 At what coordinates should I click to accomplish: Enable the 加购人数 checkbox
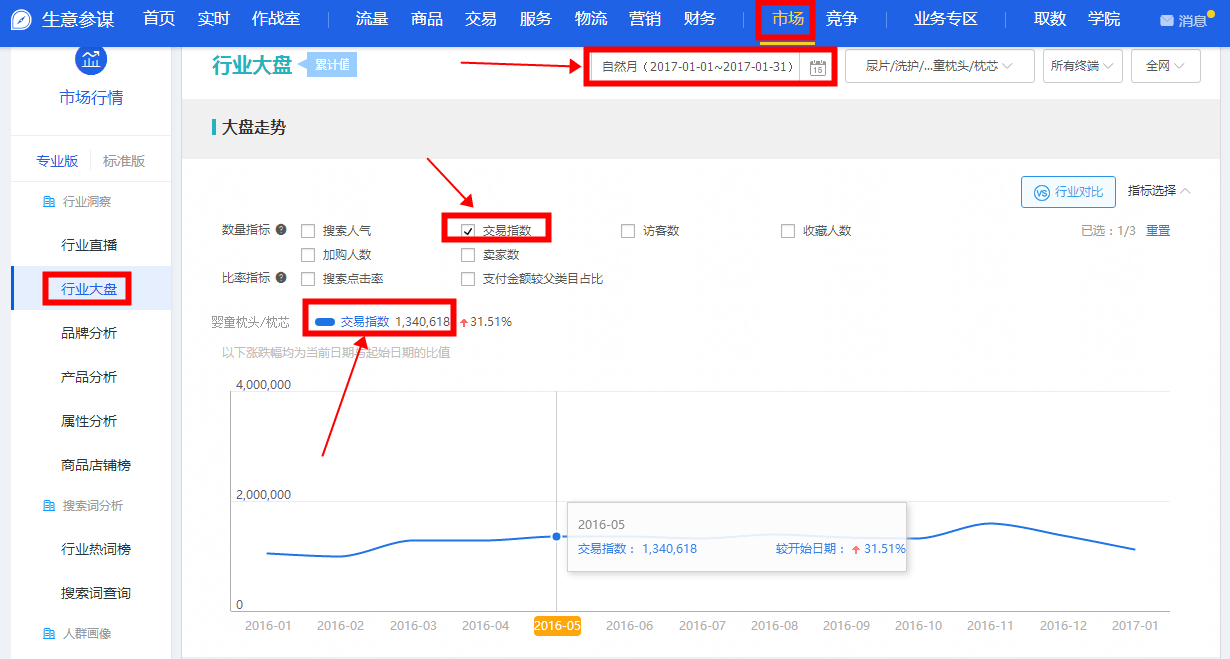point(308,255)
